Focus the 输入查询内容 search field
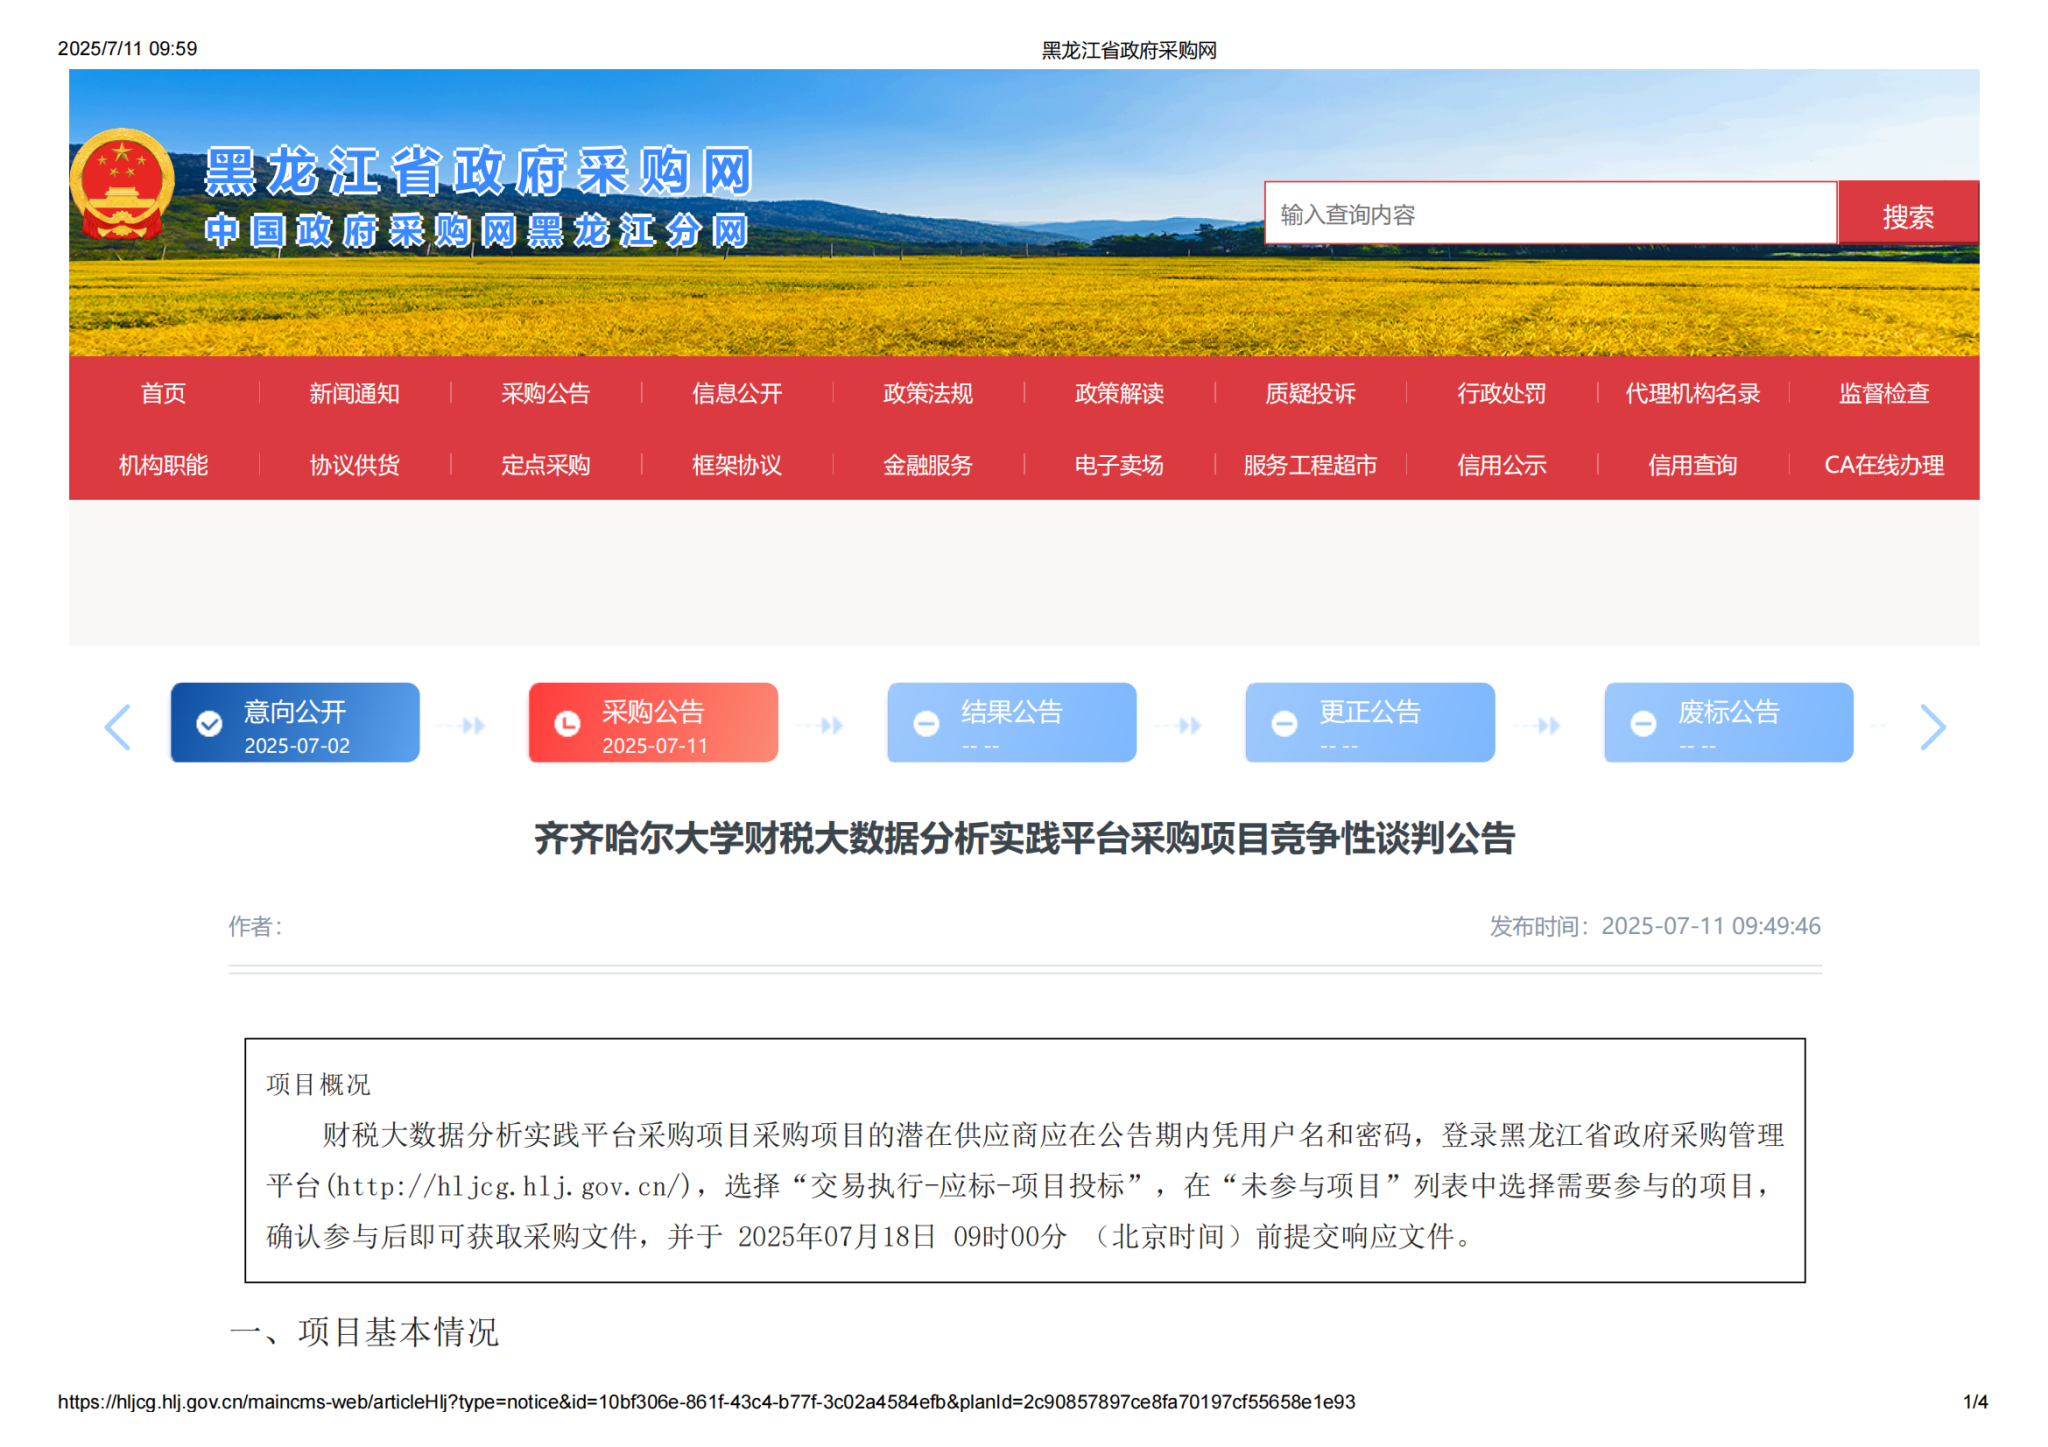2048x1447 pixels. pyautogui.click(x=1550, y=214)
